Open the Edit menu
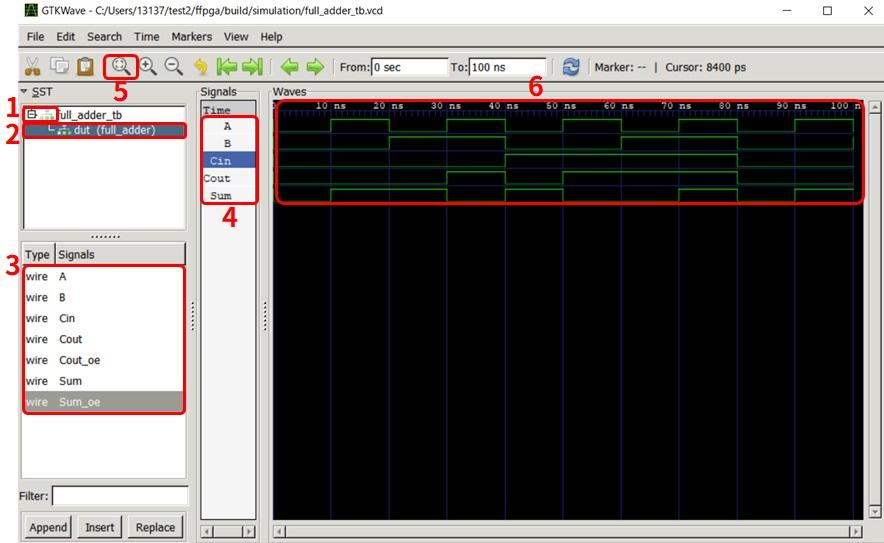Viewport: 884px width, 543px height. [65, 37]
